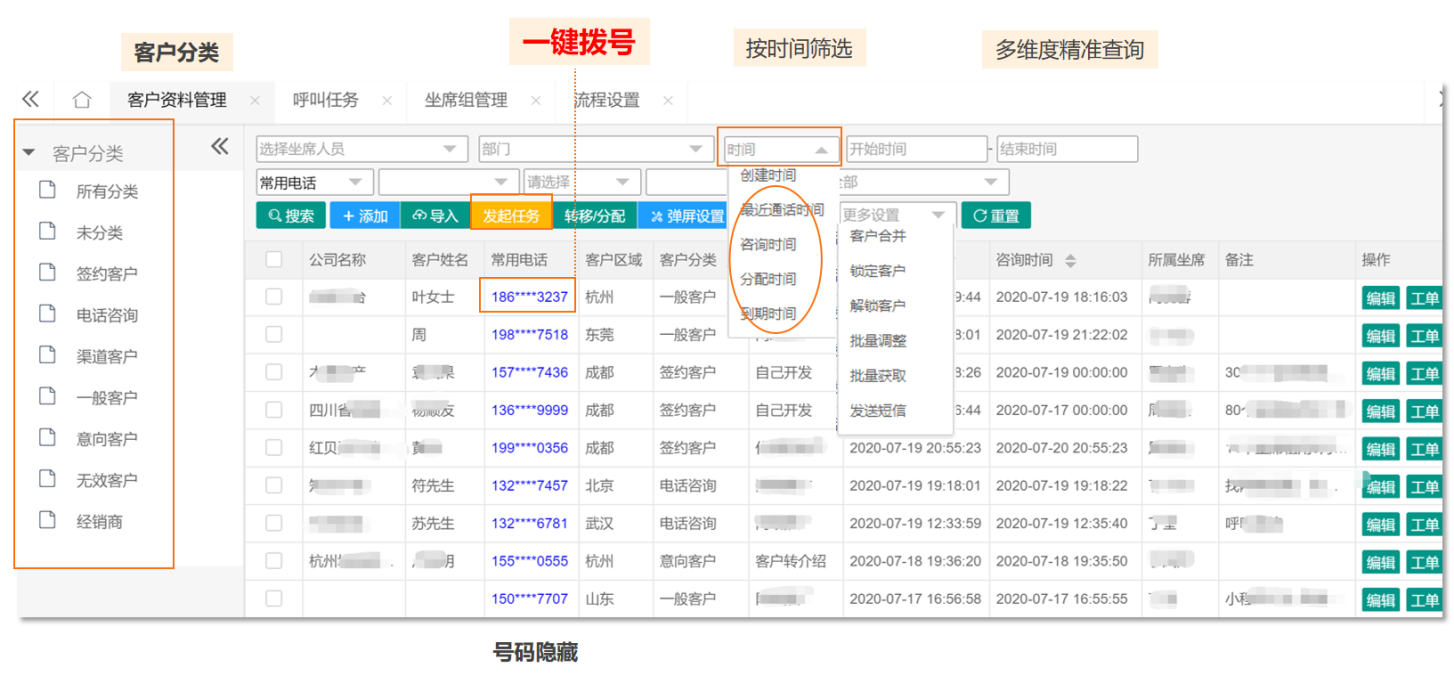Open the 更多设置 dropdown

tap(896, 215)
